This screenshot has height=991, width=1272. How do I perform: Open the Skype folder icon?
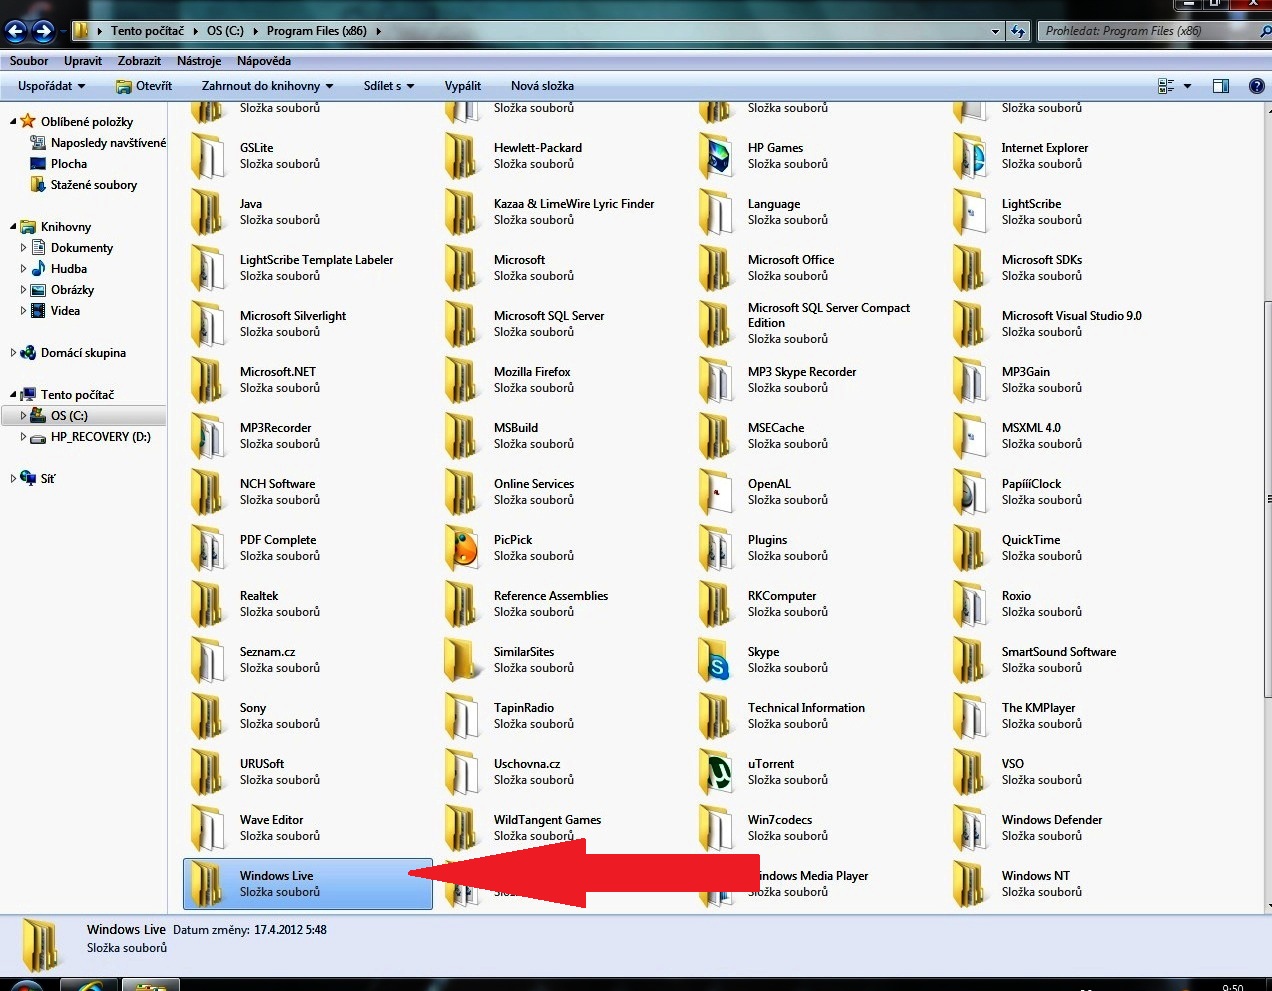click(716, 659)
